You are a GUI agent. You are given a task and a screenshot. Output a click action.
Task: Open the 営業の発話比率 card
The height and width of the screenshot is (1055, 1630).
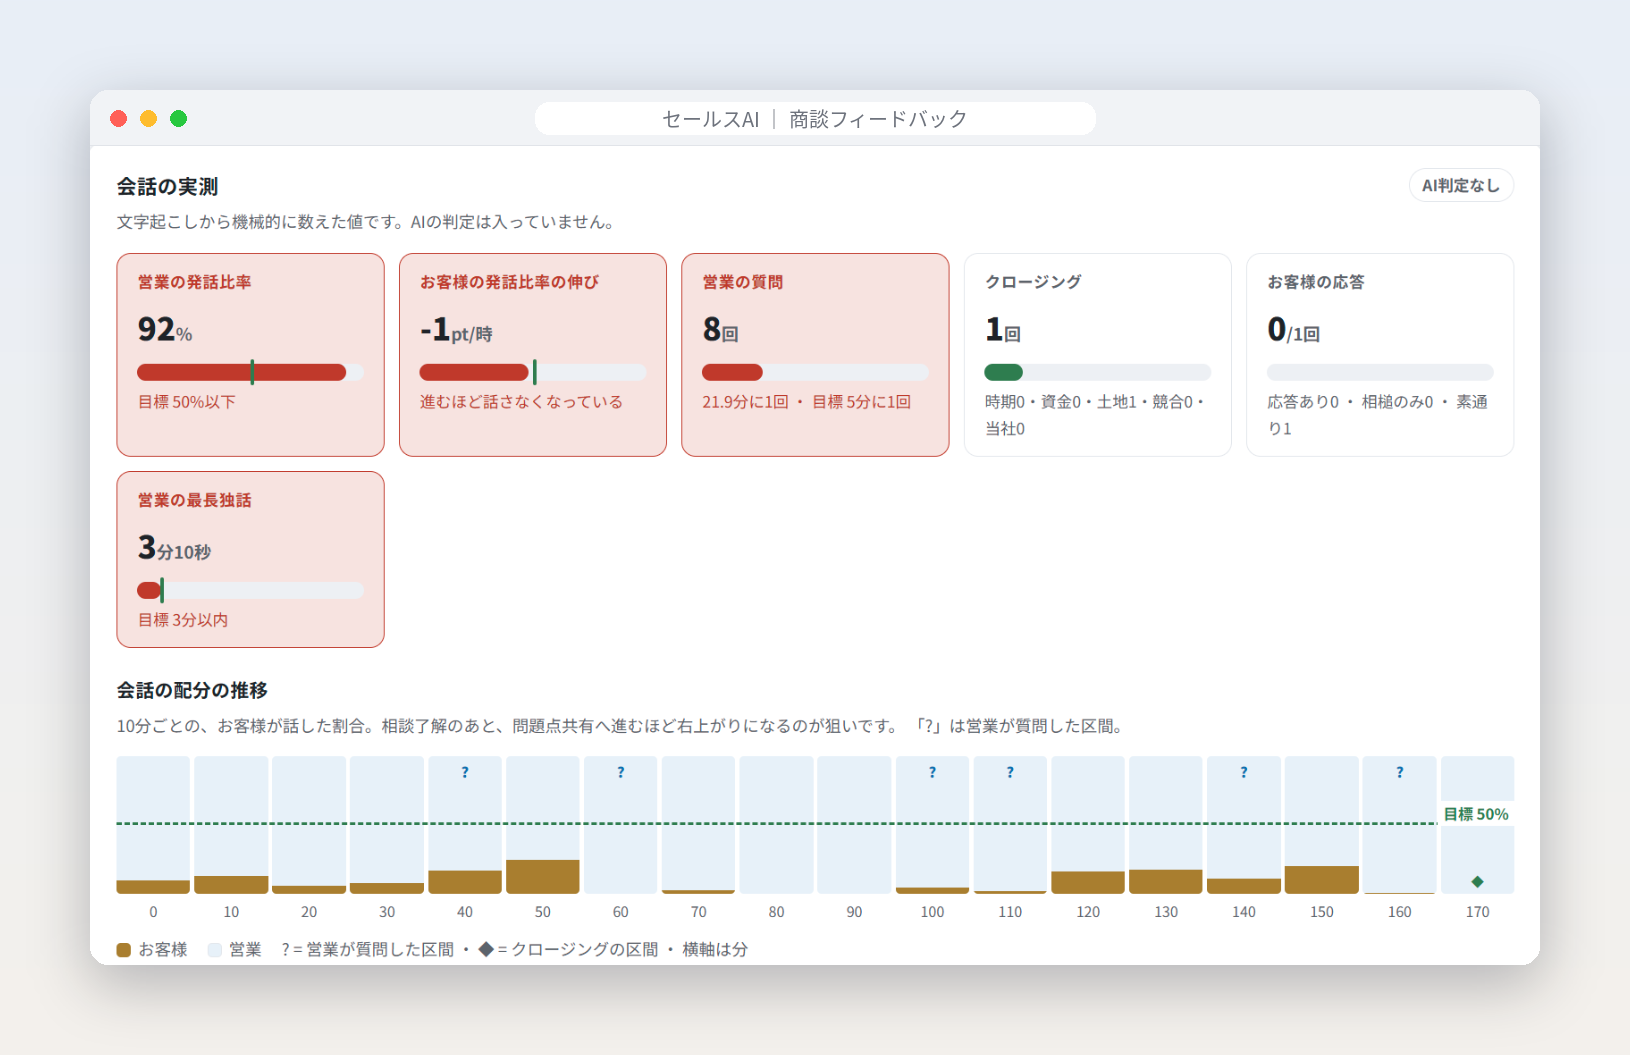click(250, 355)
